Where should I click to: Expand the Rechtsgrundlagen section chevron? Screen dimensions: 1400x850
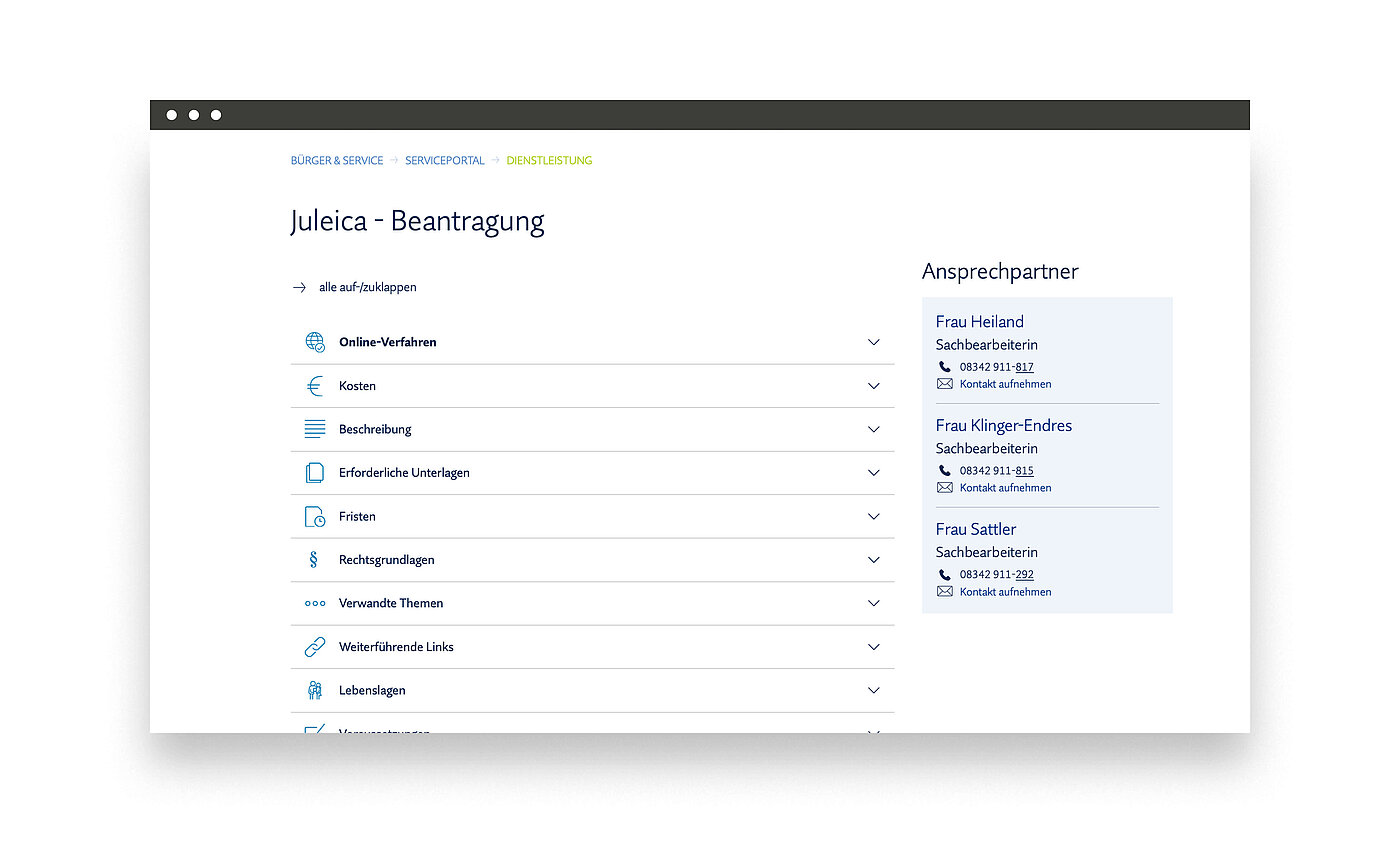click(874, 560)
